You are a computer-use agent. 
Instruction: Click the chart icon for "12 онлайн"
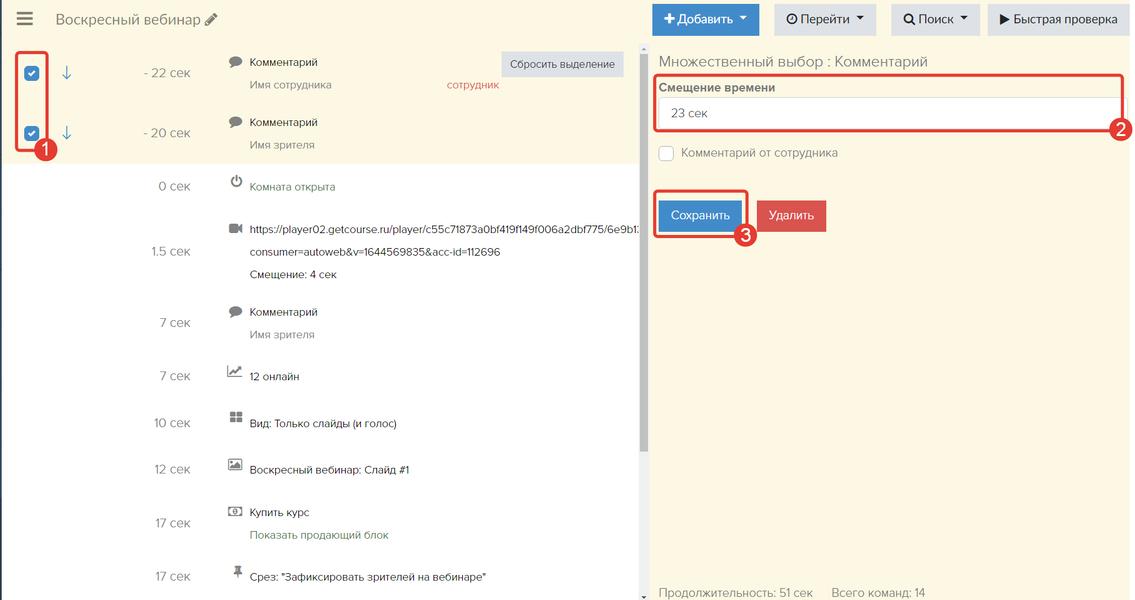(235, 372)
